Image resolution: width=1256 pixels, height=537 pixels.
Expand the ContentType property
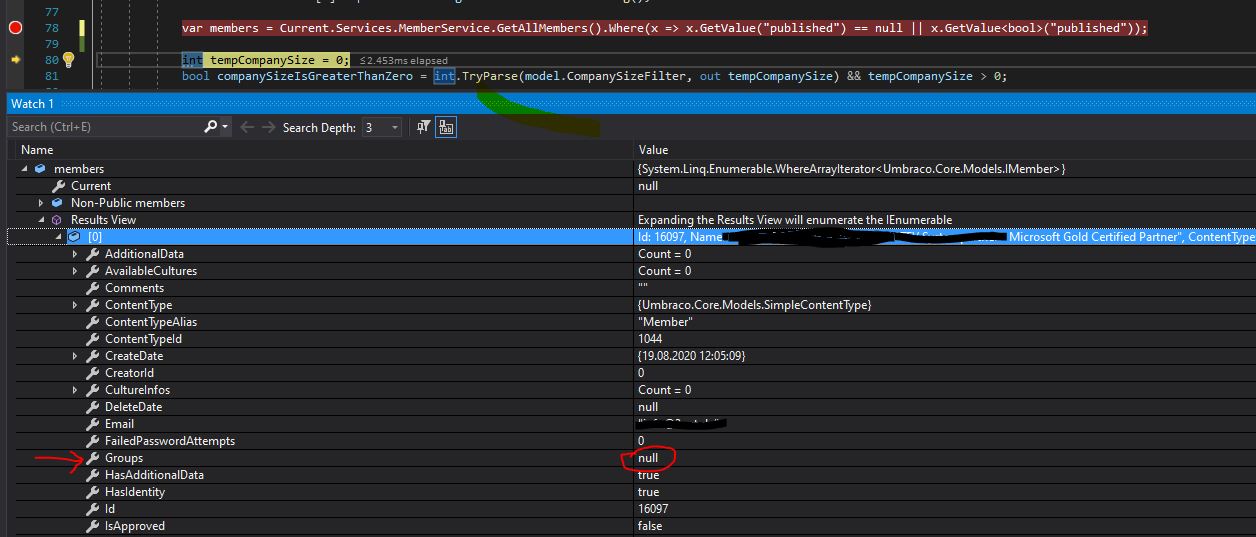click(x=75, y=305)
